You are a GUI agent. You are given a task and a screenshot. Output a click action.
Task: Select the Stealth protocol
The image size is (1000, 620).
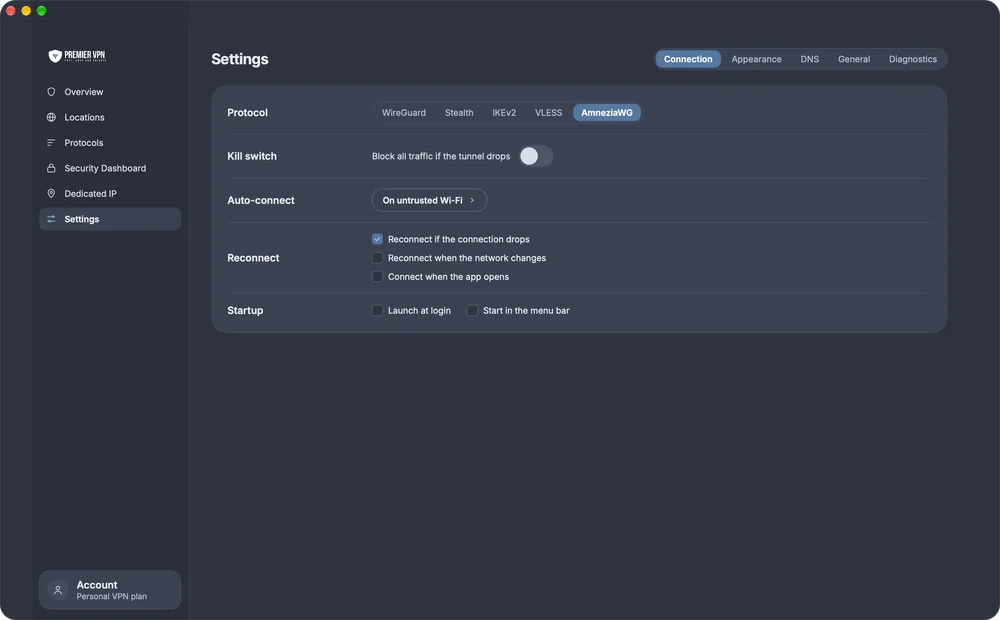(x=459, y=112)
